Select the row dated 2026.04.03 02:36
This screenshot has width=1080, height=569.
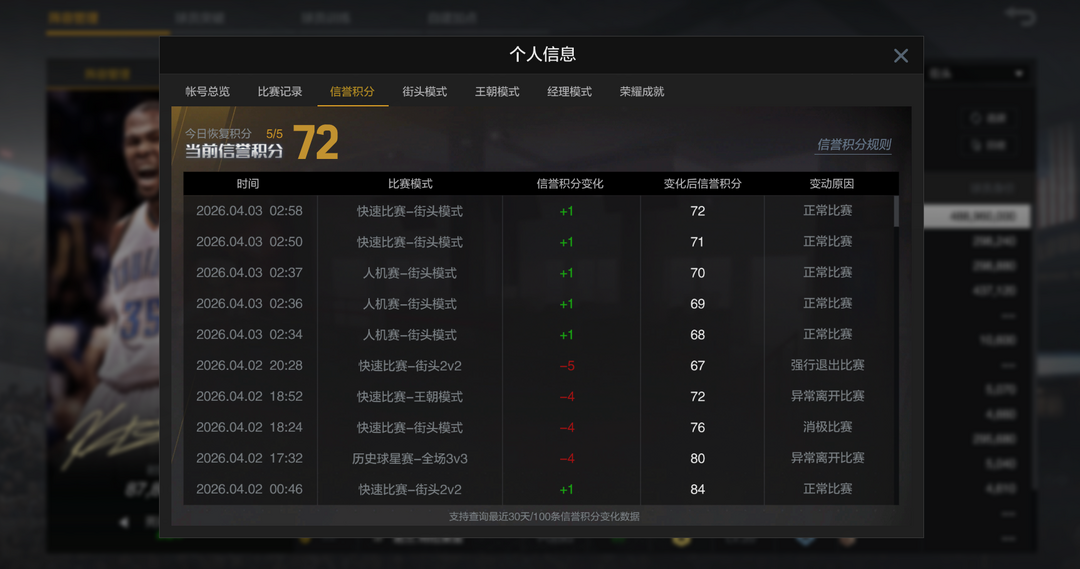click(538, 304)
